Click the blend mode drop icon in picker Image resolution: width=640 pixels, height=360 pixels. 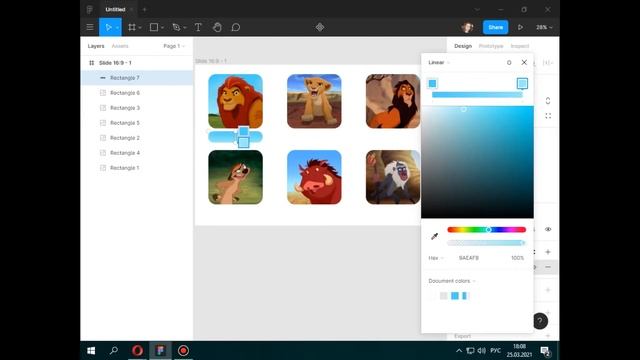[509, 62]
